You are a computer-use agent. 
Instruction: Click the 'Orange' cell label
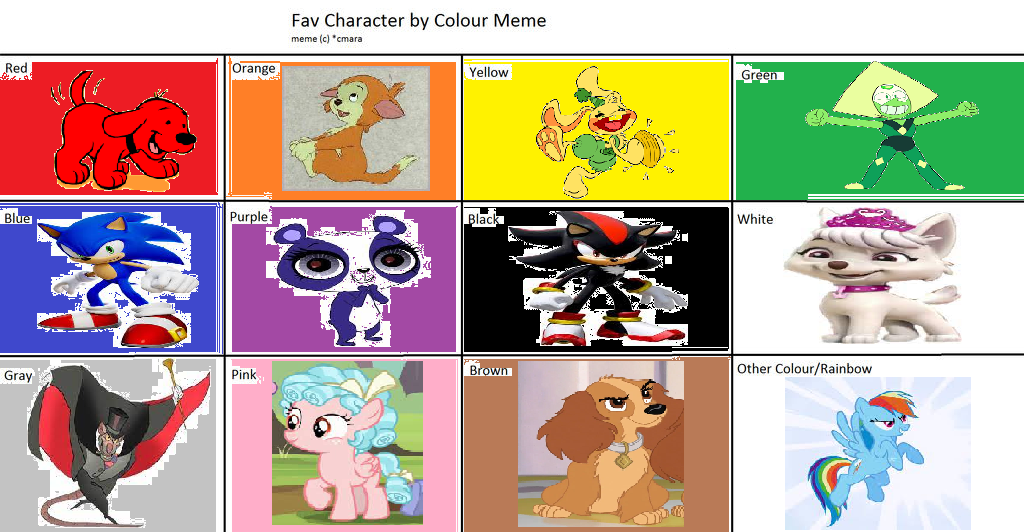click(253, 68)
